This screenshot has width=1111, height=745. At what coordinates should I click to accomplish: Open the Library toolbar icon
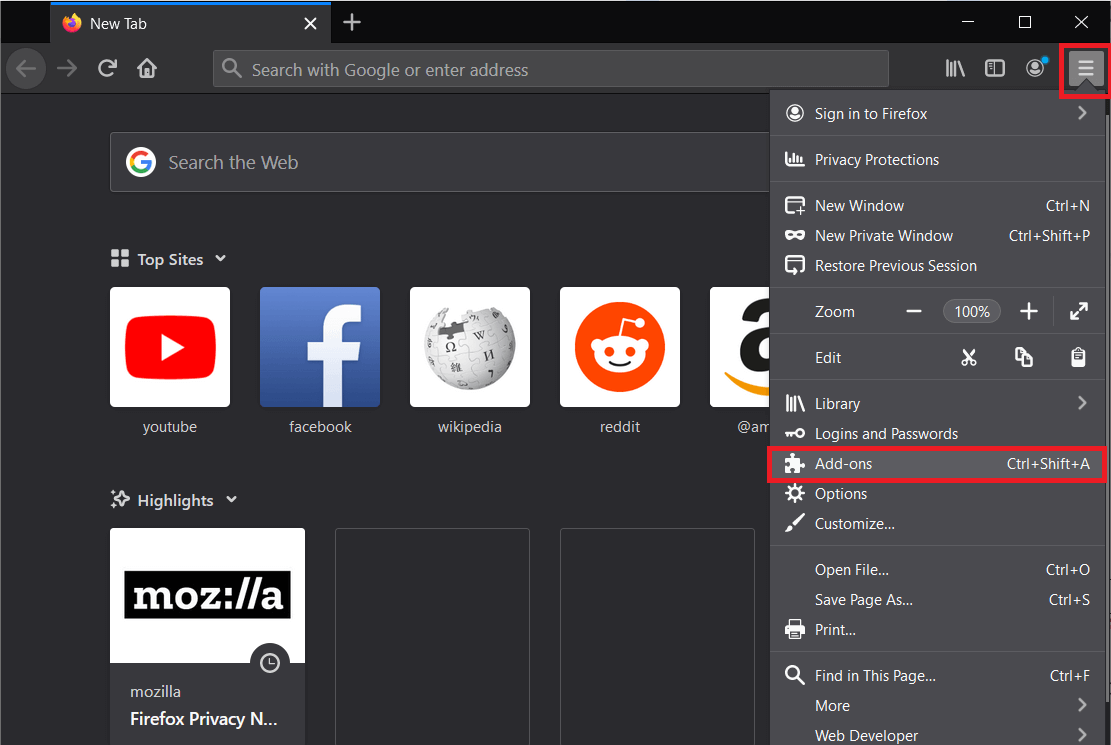(954, 68)
